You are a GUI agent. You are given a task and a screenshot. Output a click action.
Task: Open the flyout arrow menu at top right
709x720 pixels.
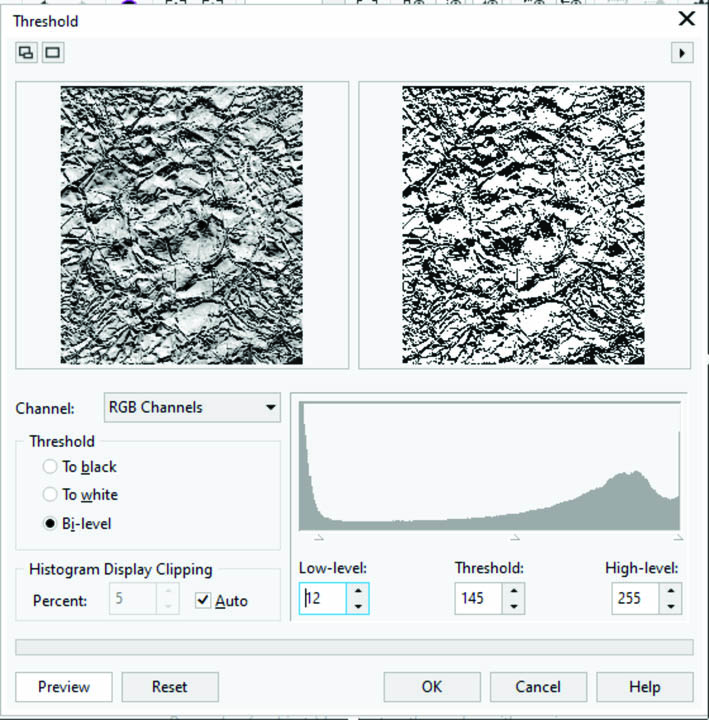pyautogui.click(x=682, y=53)
